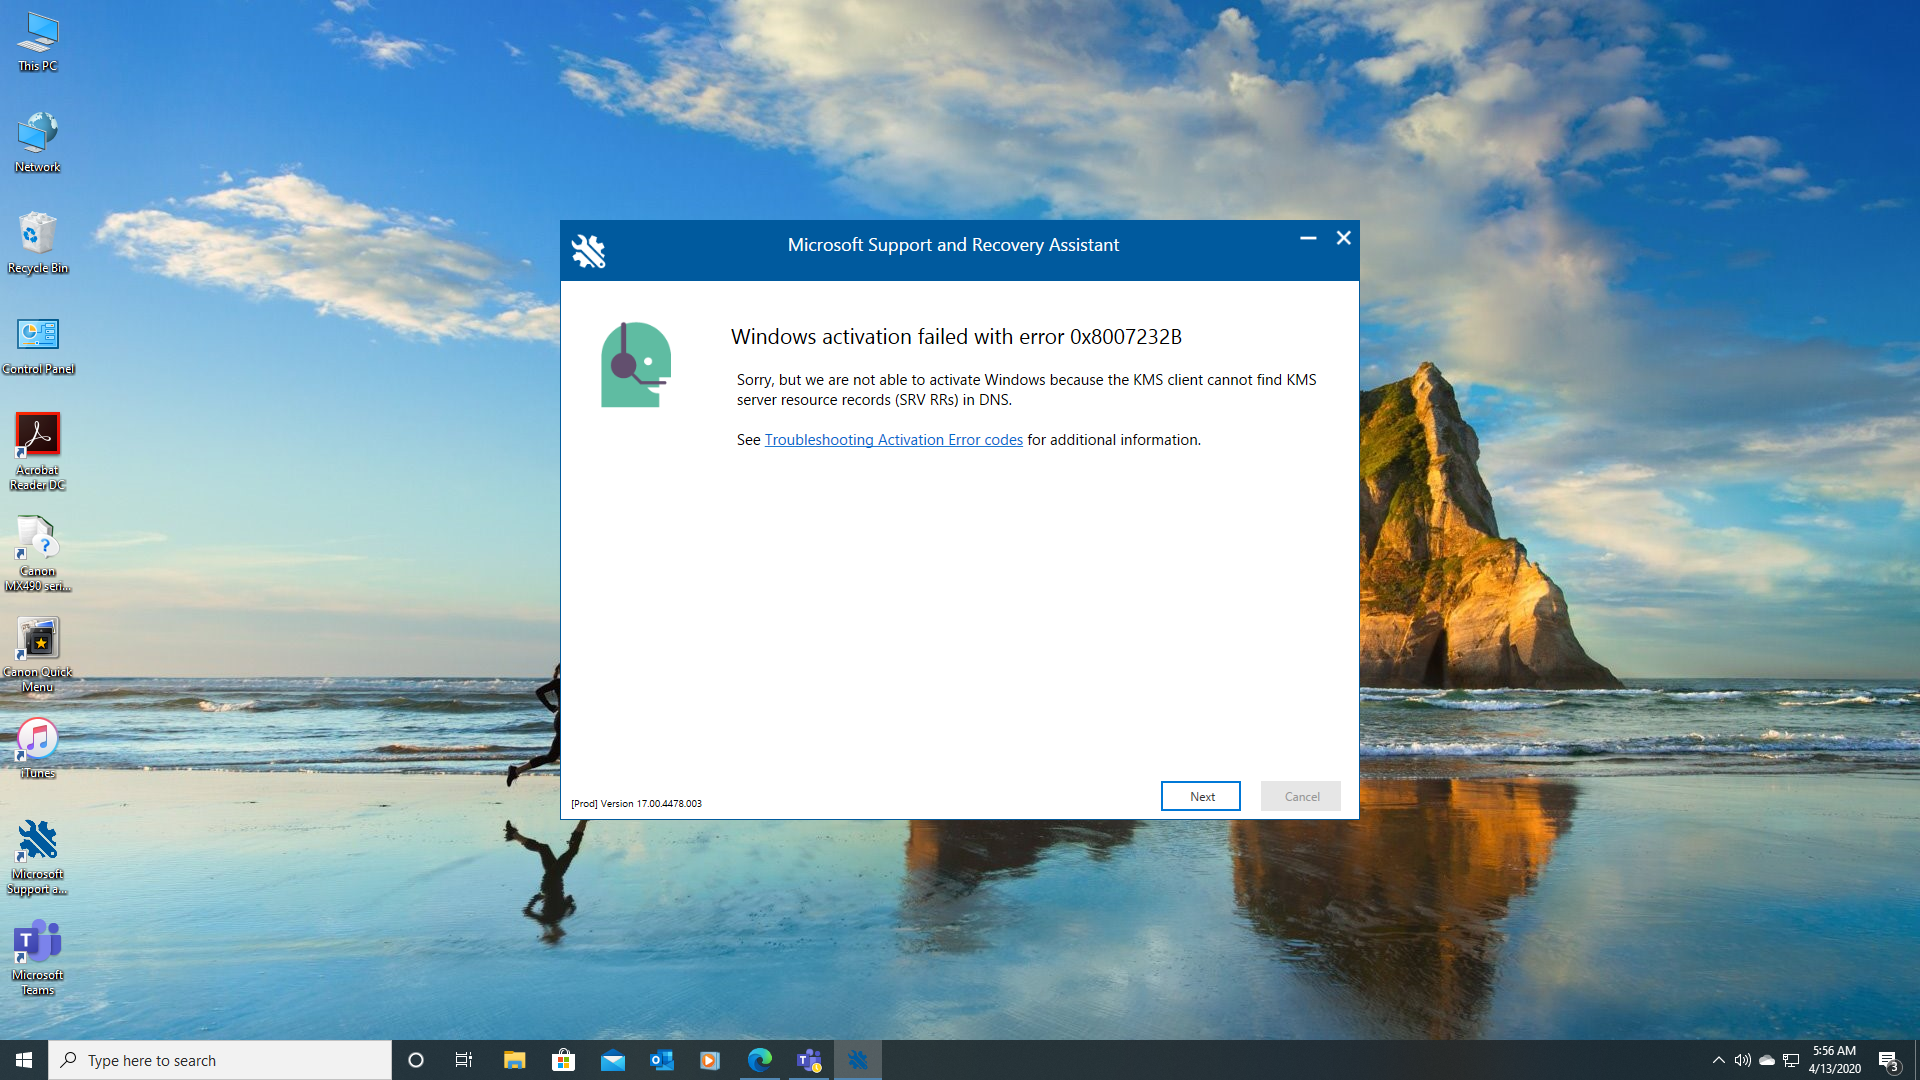Click the Type here to search box
The width and height of the screenshot is (1920, 1080).
220,1060
